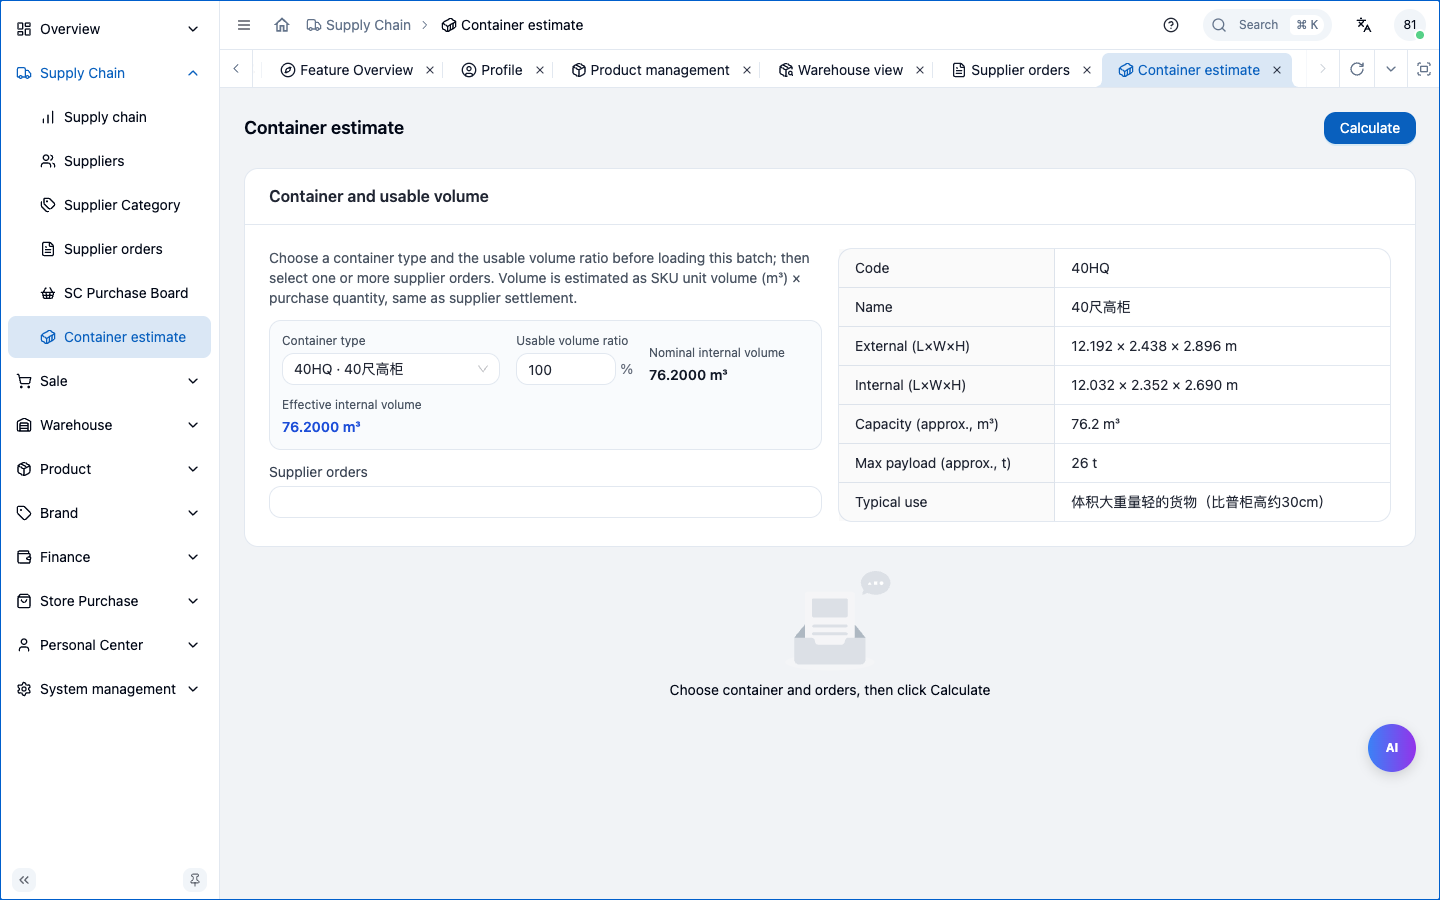Open the Container type dropdown
Viewport: 1440px width, 900px height.
[x=391, y=369]
